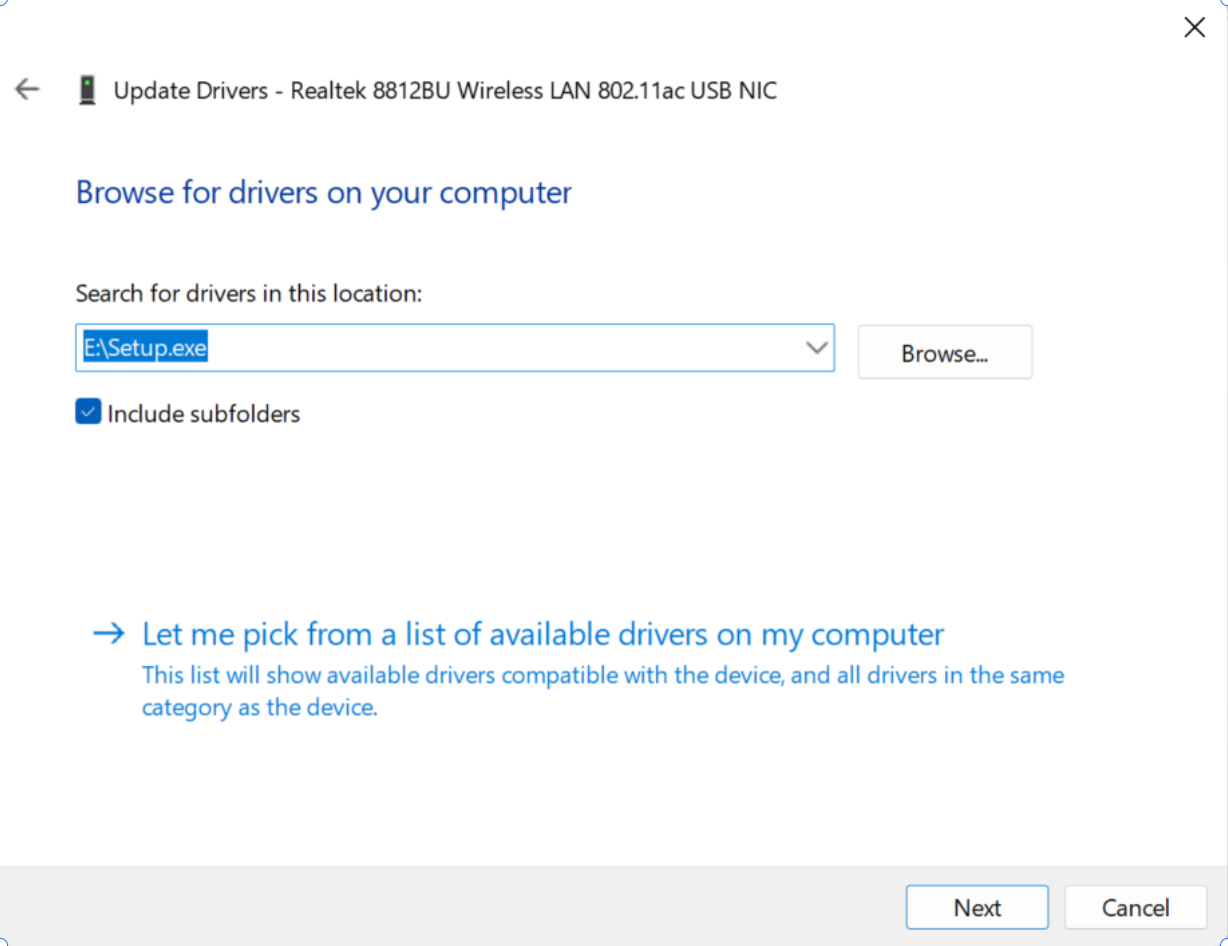Viewport: 1228px width, 946px height.
Task: Click the 'This list will show available drivers' description
Action: (602, 675)
